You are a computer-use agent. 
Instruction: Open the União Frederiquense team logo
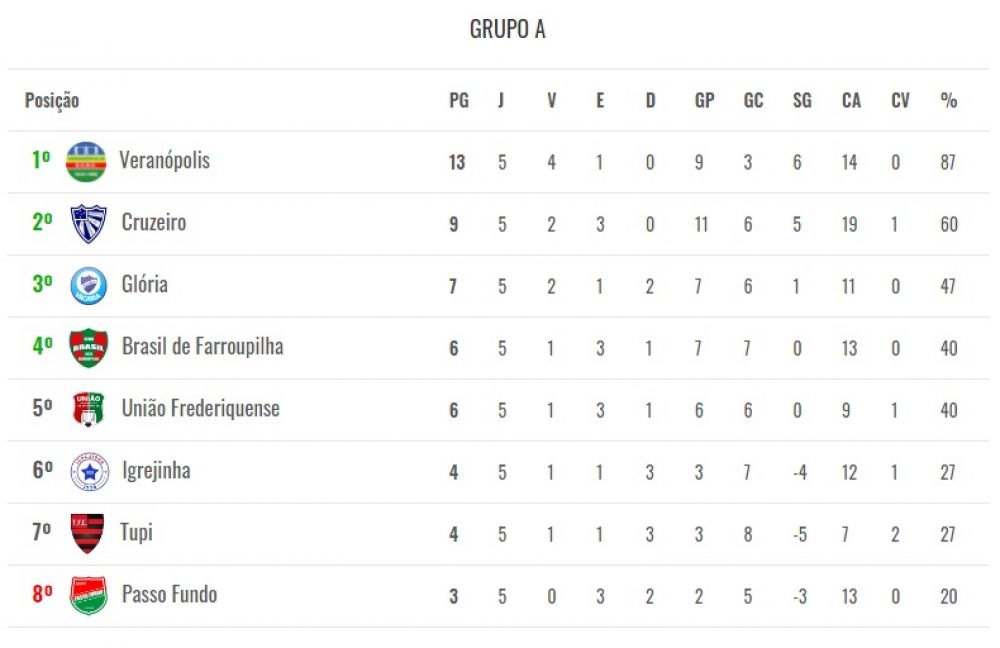89,409
